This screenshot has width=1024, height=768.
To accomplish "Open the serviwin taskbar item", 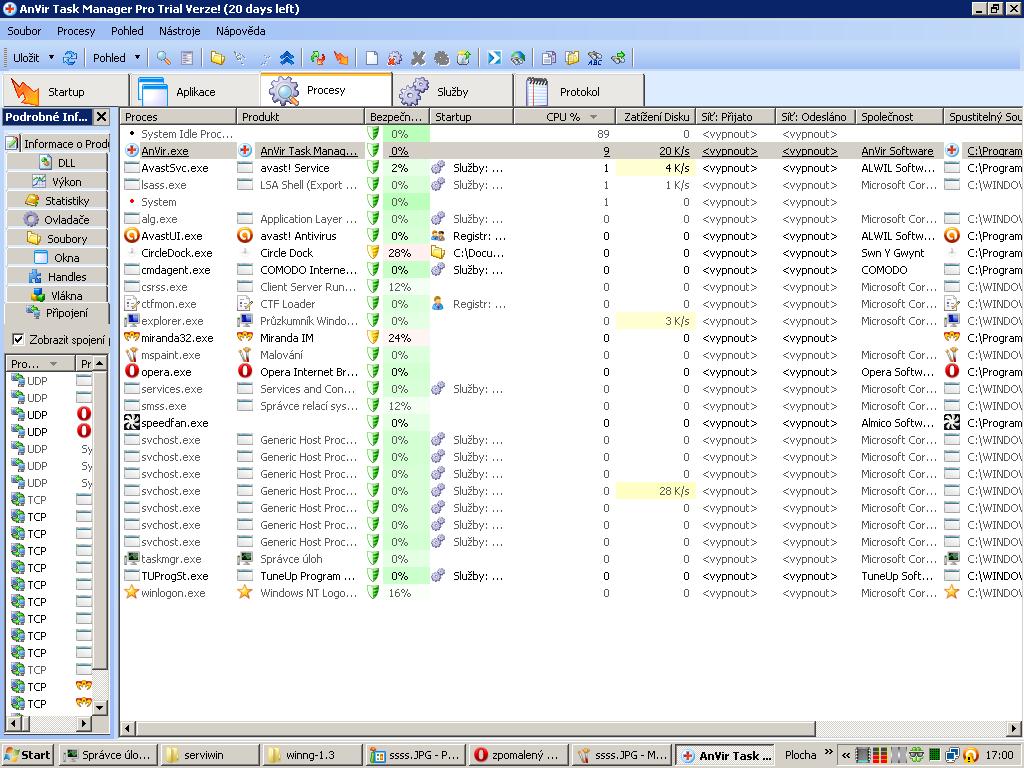I will point(211,755).
